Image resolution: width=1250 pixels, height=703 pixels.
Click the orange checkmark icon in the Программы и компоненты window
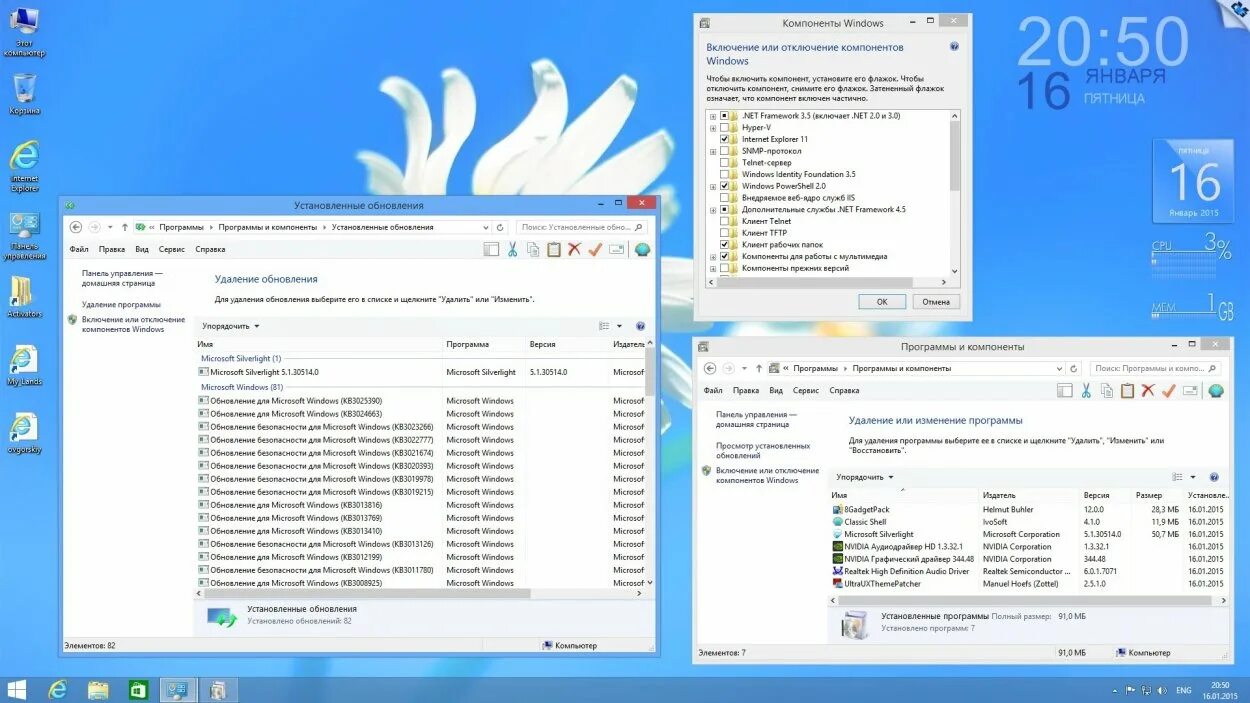click(x=1169, y=391)
